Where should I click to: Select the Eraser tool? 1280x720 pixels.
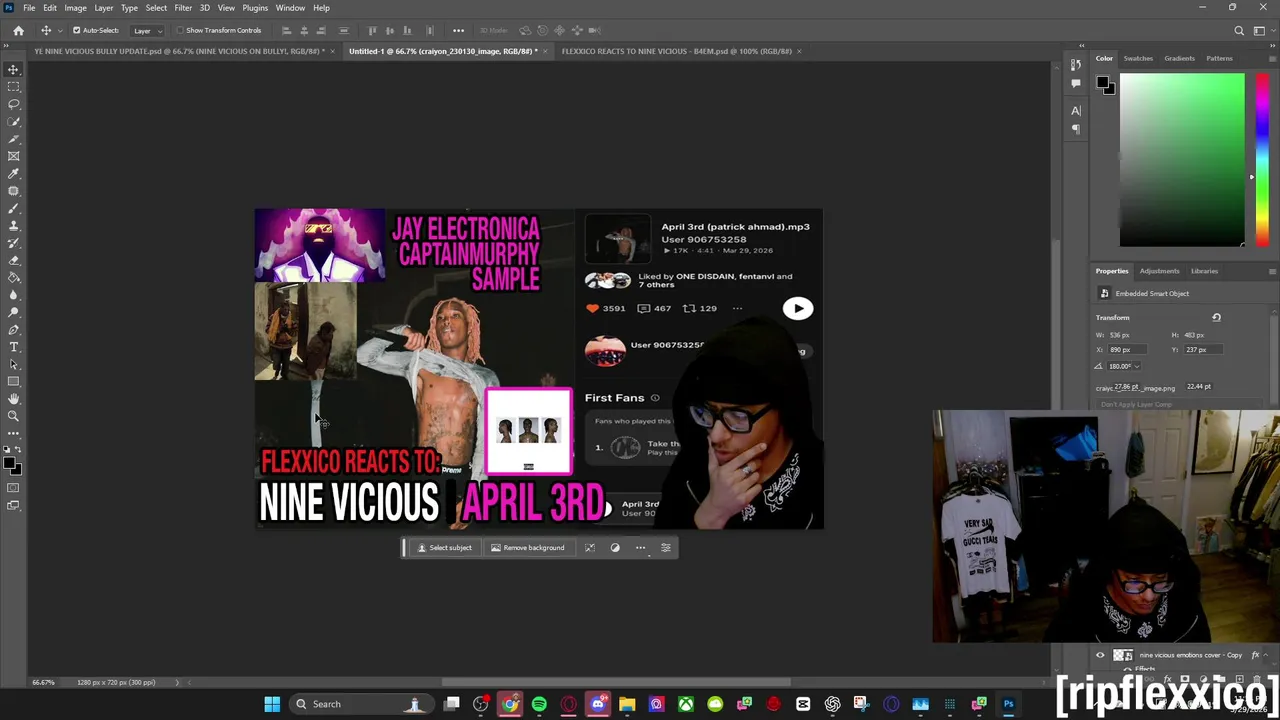click(14, 260)
